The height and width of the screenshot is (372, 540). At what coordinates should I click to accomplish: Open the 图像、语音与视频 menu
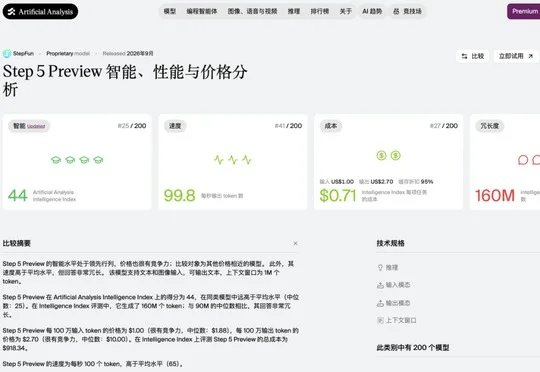click(x=252, y=11)
